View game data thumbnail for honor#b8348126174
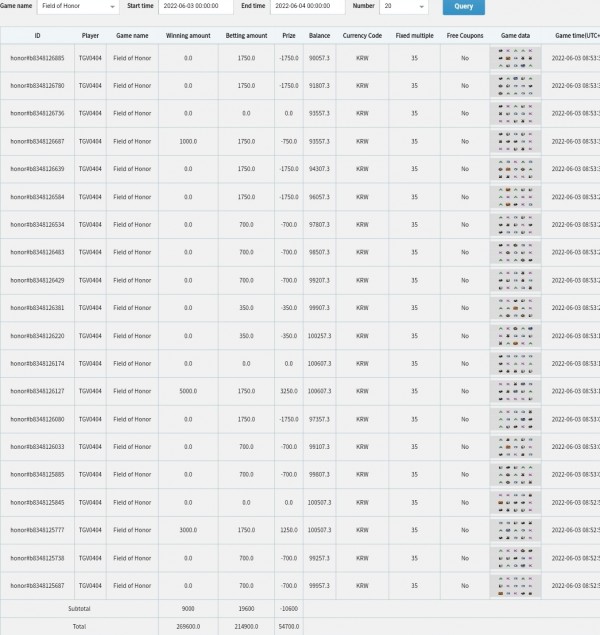The image size is (600, 635). [x=515, y=363]
